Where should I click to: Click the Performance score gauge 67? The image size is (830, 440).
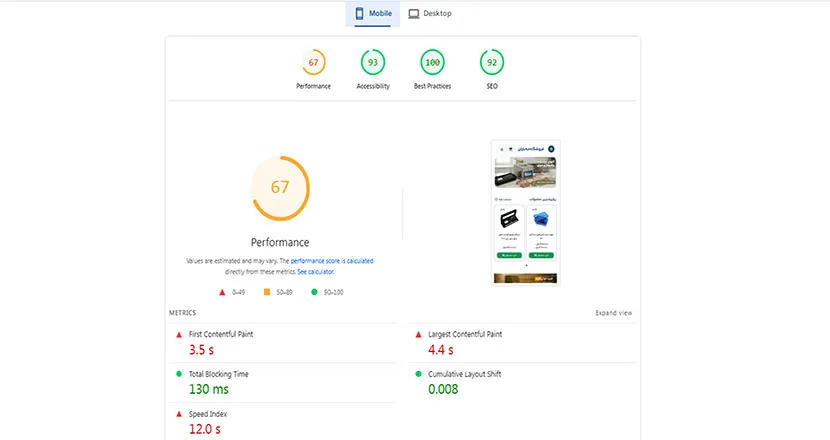click(313, 63)
